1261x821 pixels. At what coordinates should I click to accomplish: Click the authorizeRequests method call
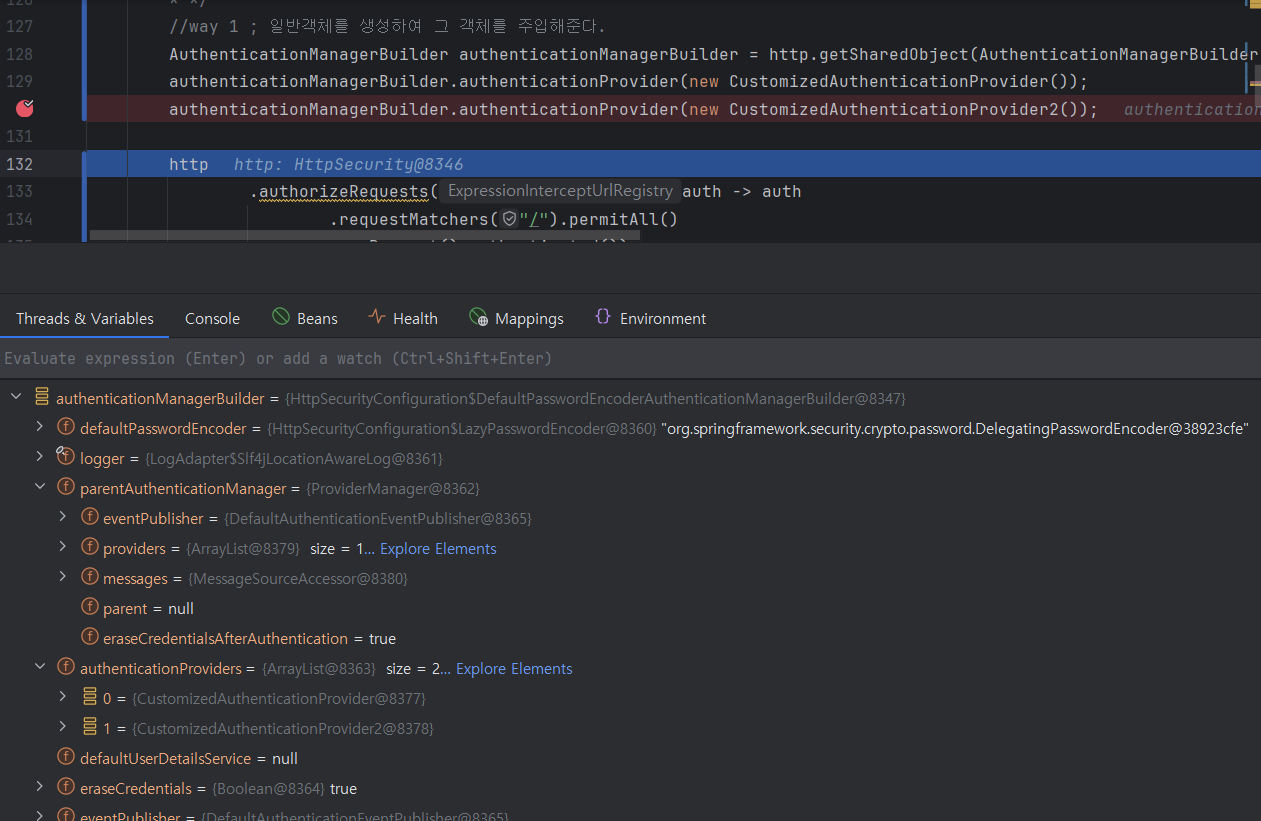pyautogui.click(x=344, y=191)
